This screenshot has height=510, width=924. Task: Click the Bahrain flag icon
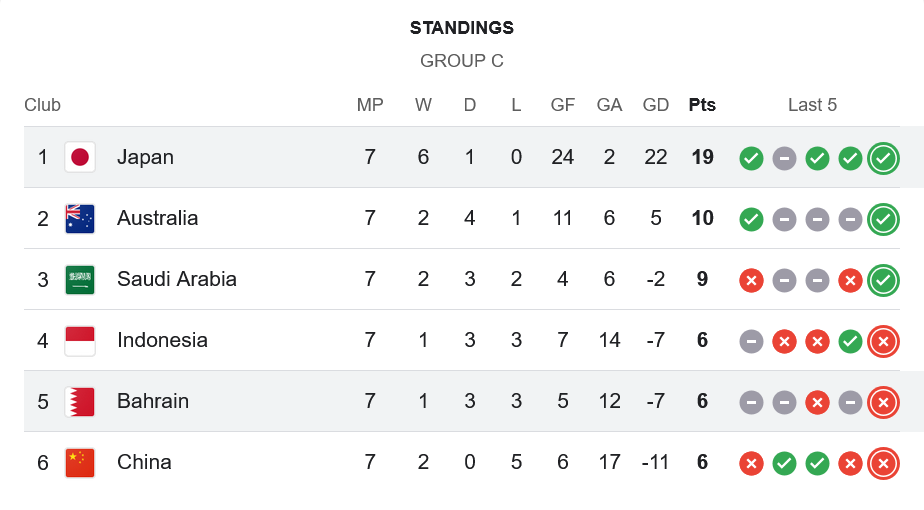[80, 401]
